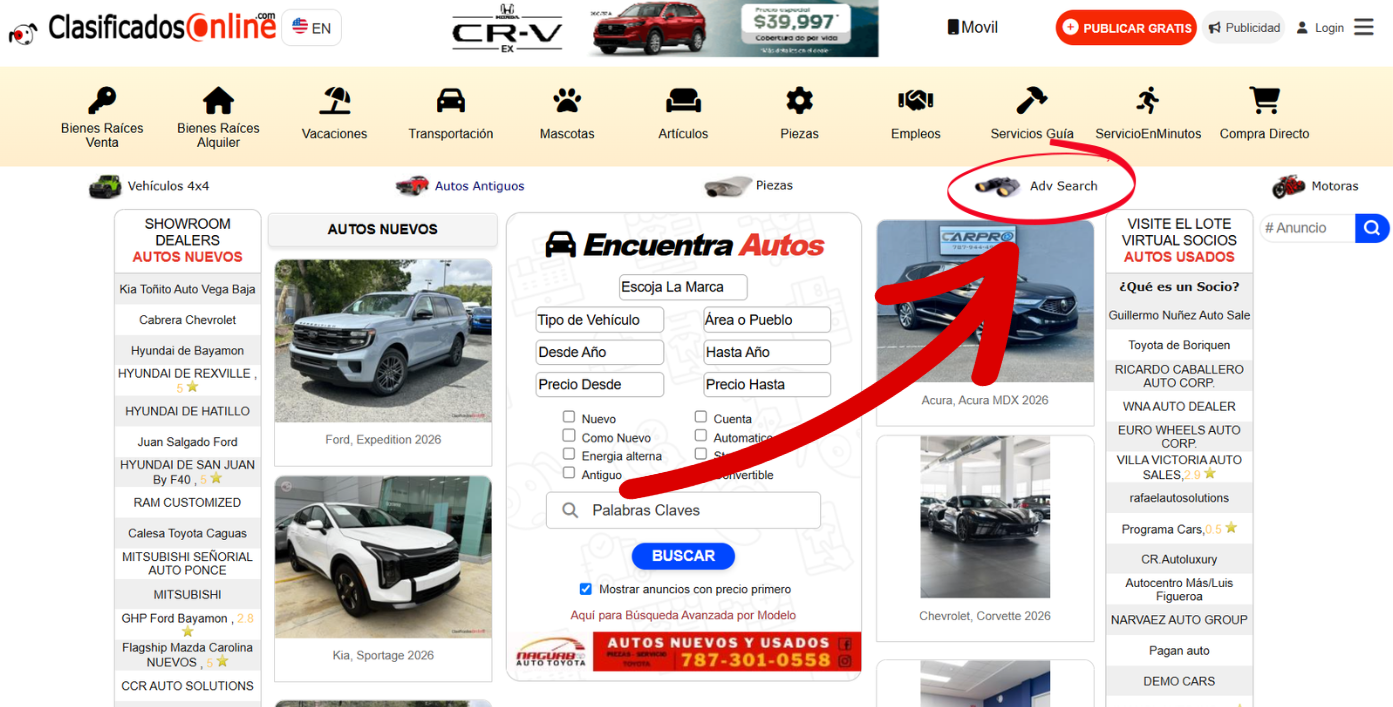The width and height of the screenshot is (1393, 707).
Task: Open the Kia Sportage 2026 photo
Action: (x=383, y=557)
